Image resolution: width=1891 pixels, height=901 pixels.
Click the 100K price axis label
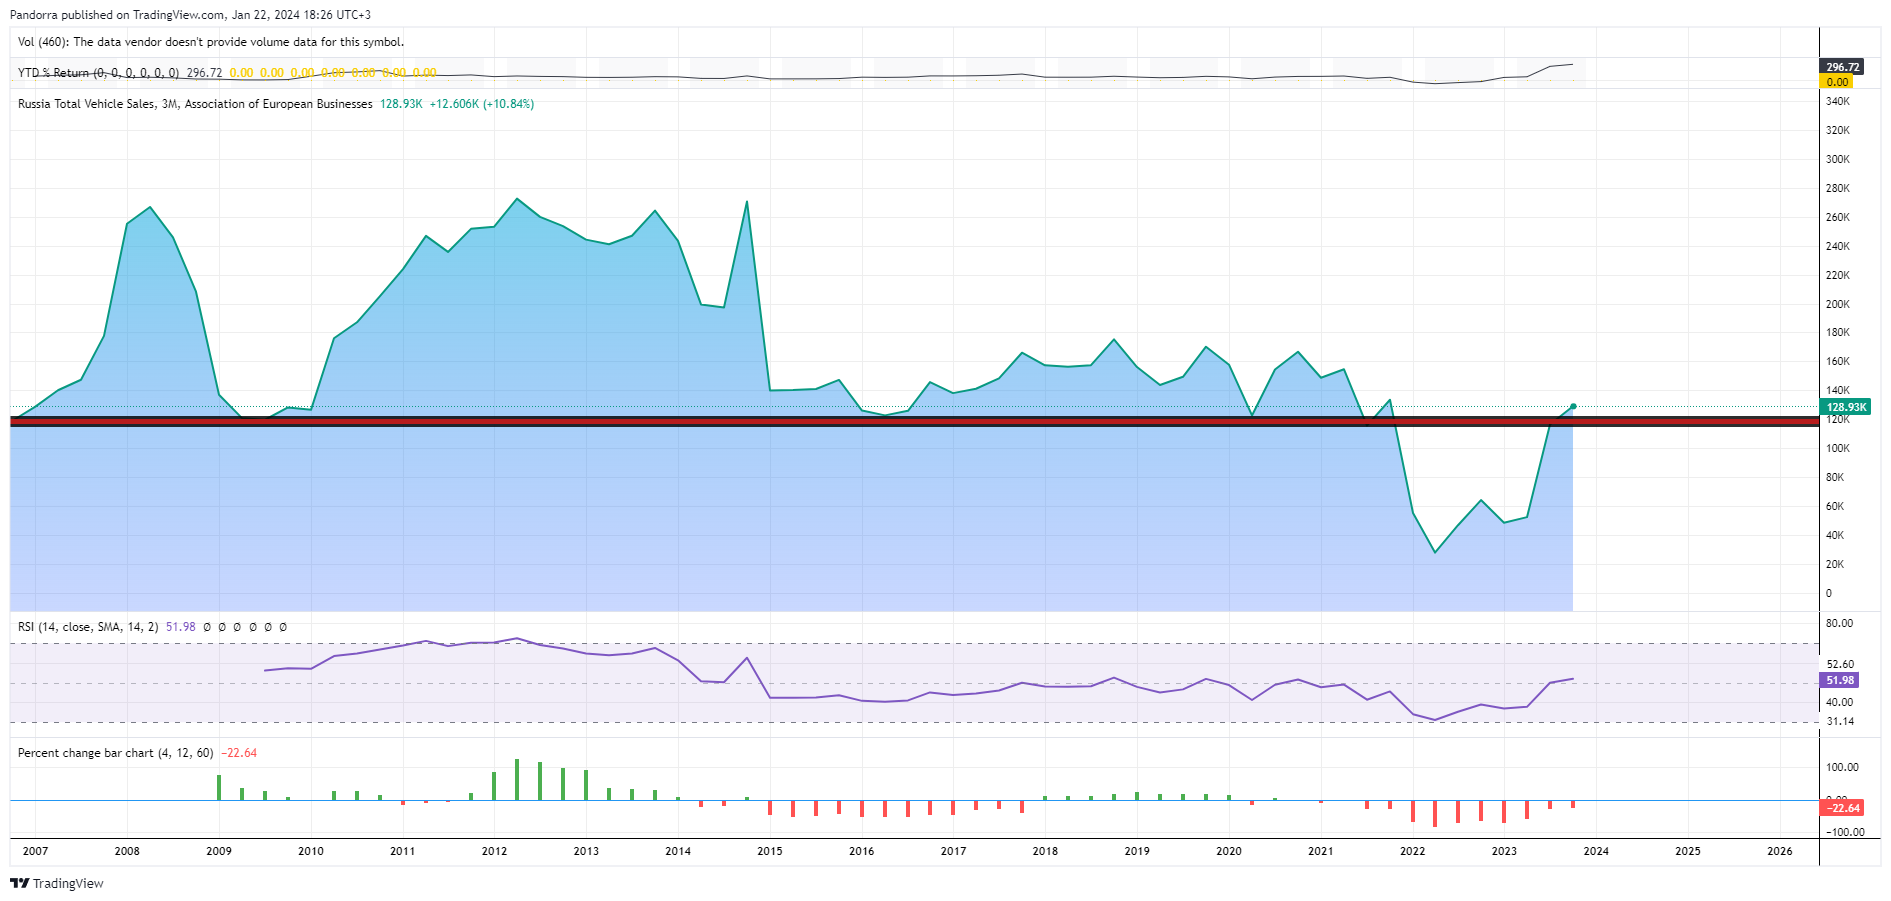(1838, 448)
